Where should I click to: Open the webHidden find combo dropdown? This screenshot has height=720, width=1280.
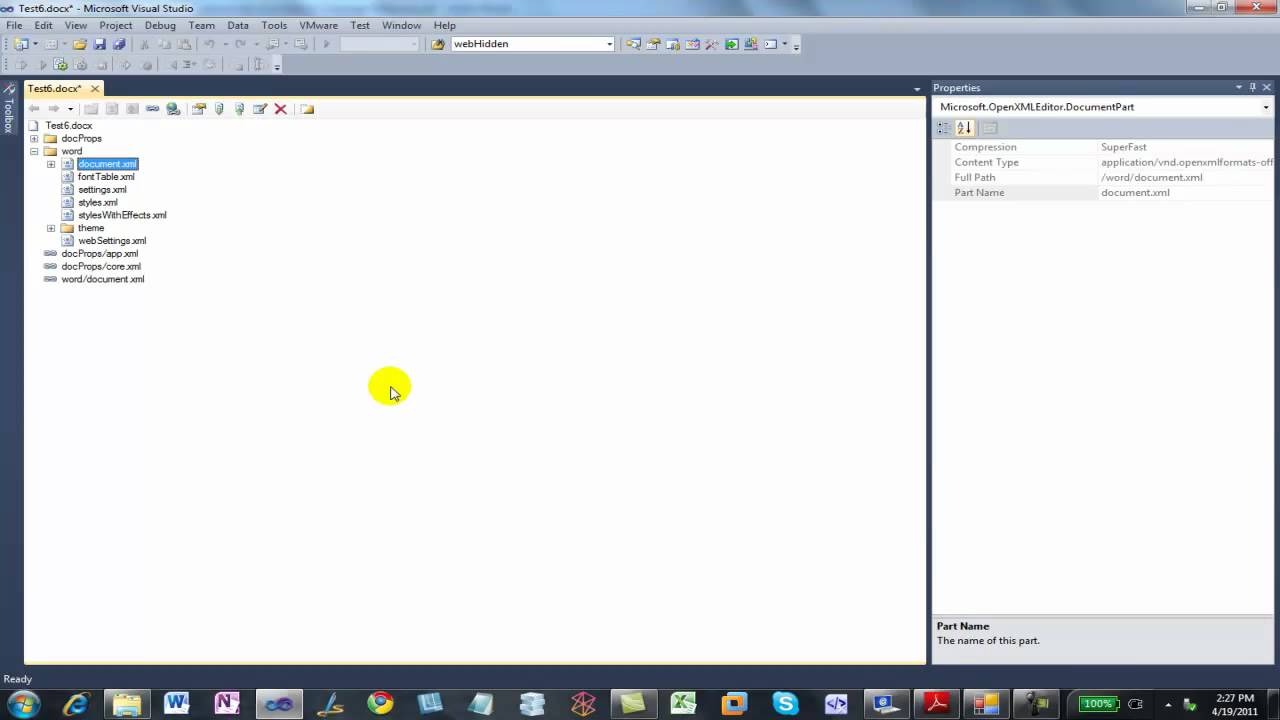pos(609,44)
